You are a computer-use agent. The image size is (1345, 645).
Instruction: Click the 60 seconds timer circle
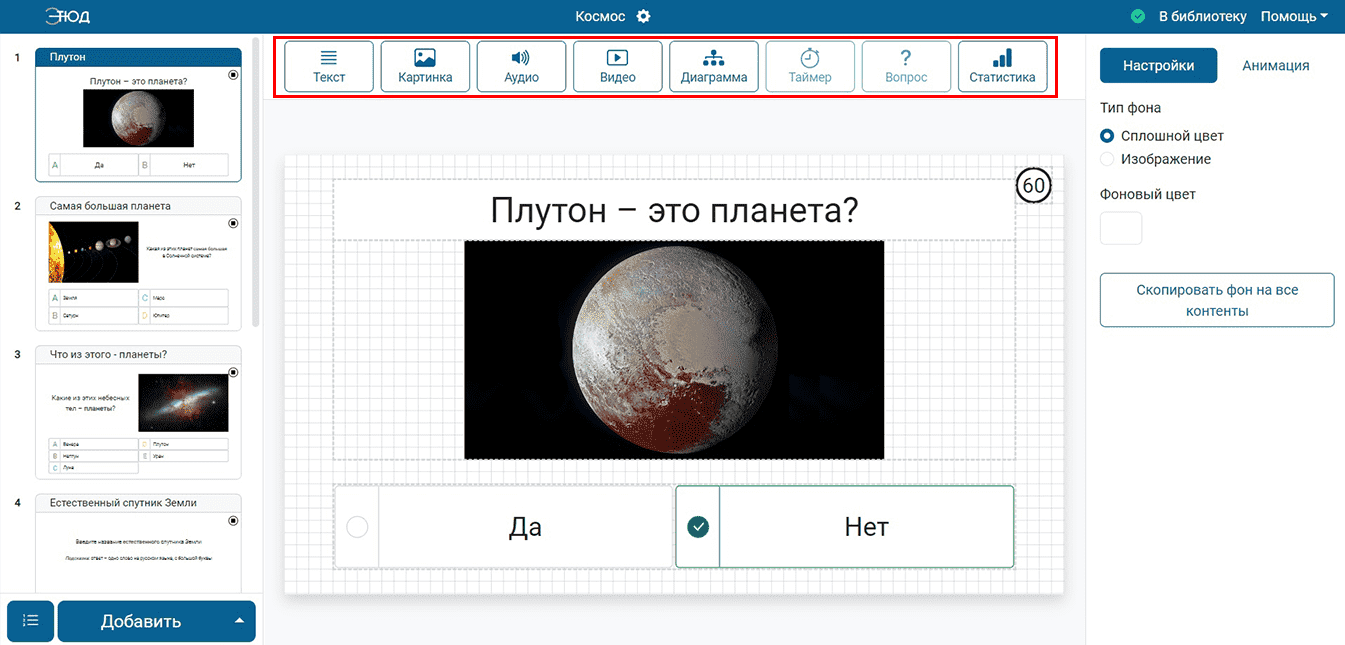point(1033,185)
